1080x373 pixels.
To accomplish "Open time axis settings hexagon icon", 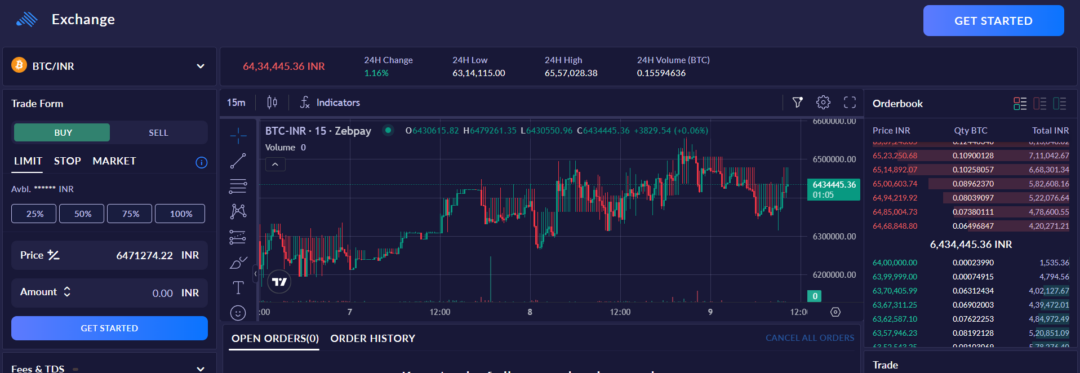I will point(835,312).
